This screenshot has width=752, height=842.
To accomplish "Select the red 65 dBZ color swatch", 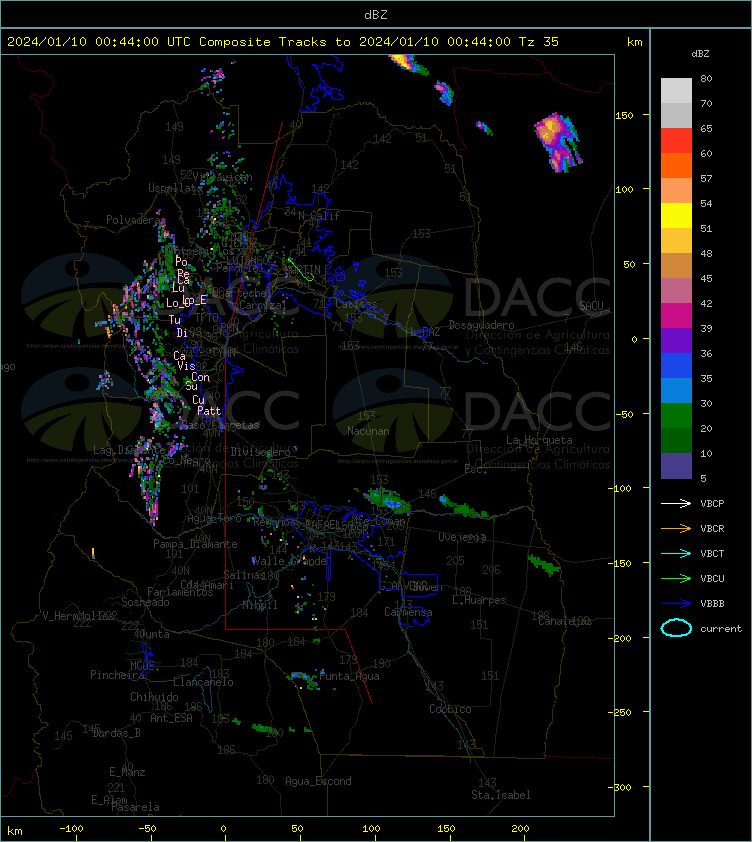I will 676,140.
